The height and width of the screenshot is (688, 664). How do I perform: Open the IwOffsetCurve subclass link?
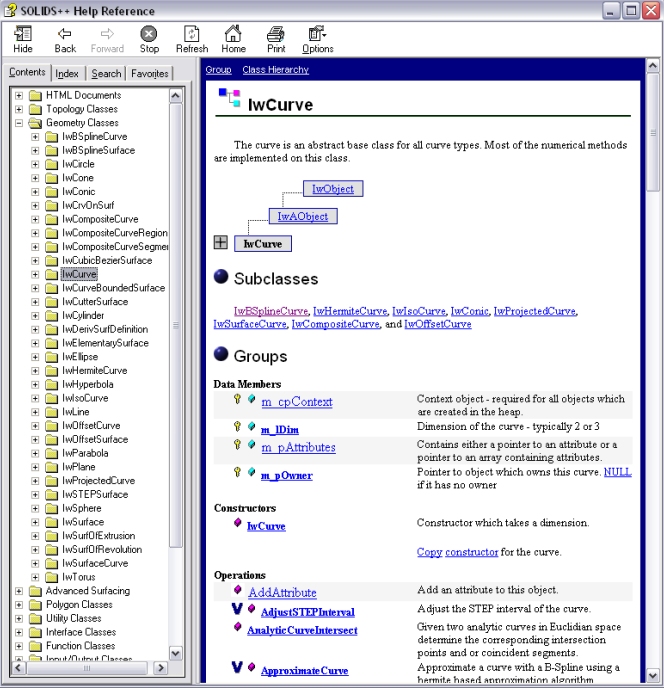click(x=438, y=324)
